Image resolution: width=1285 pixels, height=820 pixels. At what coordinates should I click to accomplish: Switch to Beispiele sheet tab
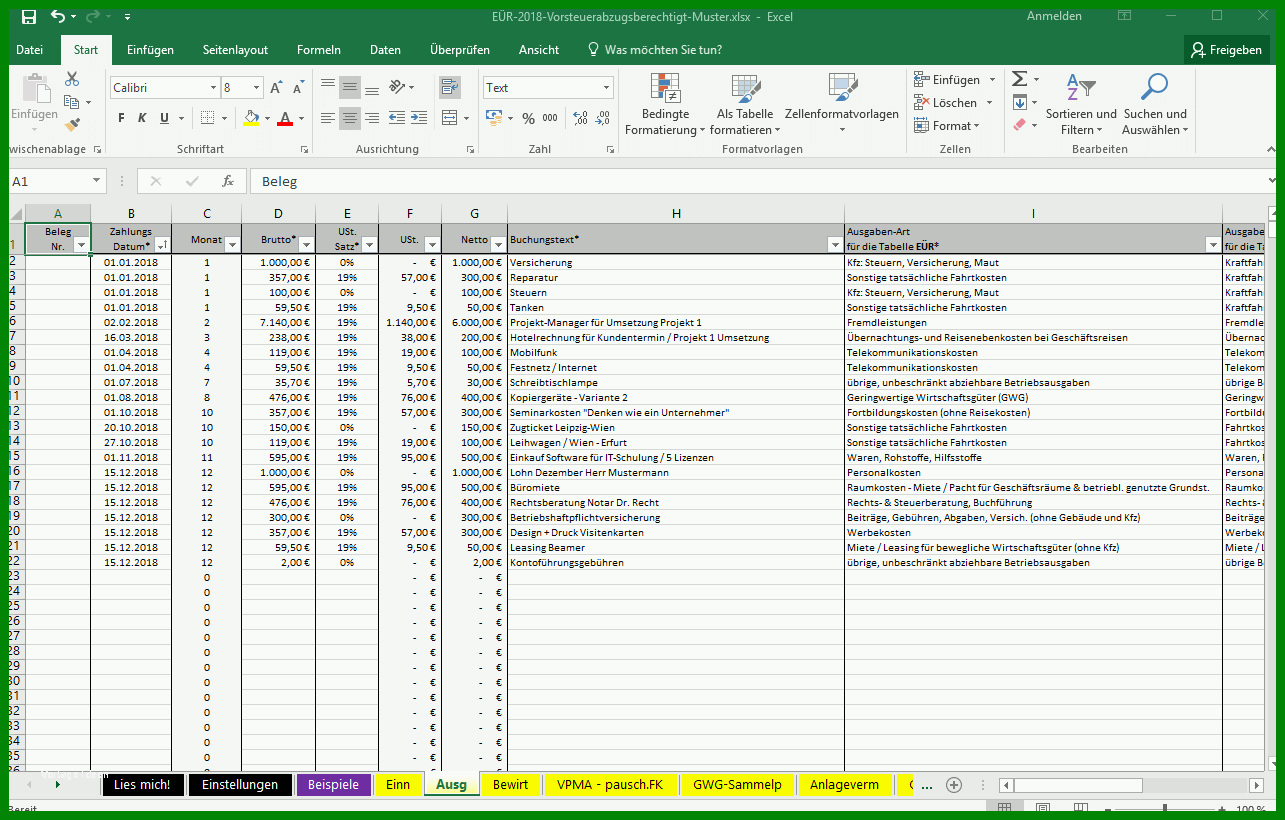pos(334,785)
